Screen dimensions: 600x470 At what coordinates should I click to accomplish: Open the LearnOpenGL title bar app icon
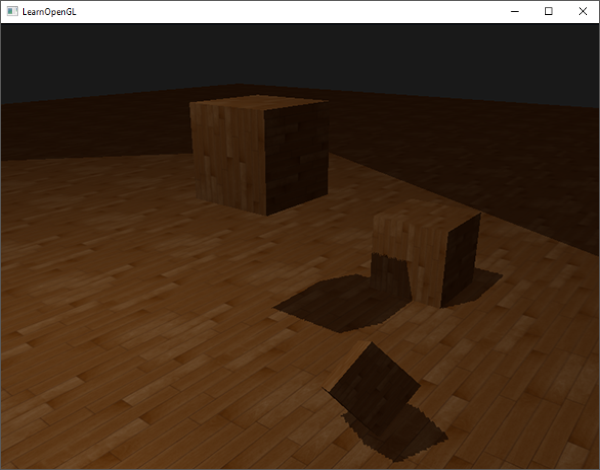pos(12,11)
